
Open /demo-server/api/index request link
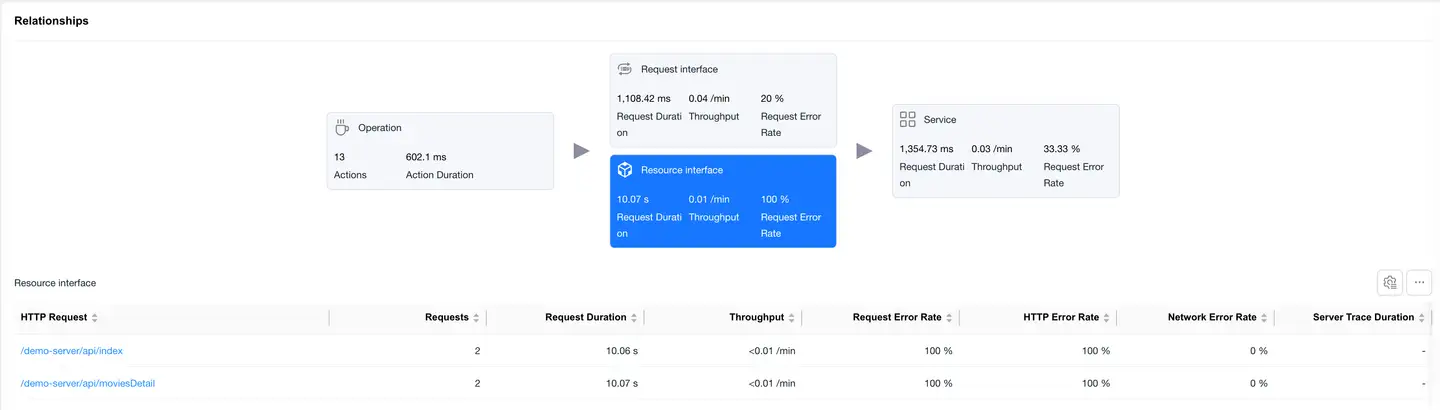[71, 351]
